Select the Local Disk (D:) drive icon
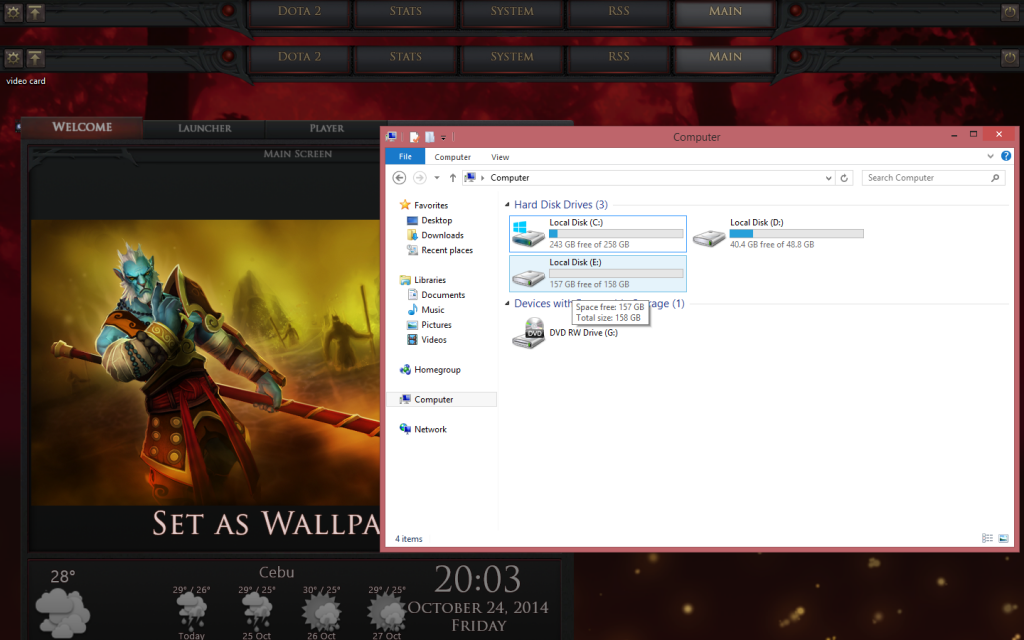The height and width of the screenshot is (640, 1024). tap(709, 235)
